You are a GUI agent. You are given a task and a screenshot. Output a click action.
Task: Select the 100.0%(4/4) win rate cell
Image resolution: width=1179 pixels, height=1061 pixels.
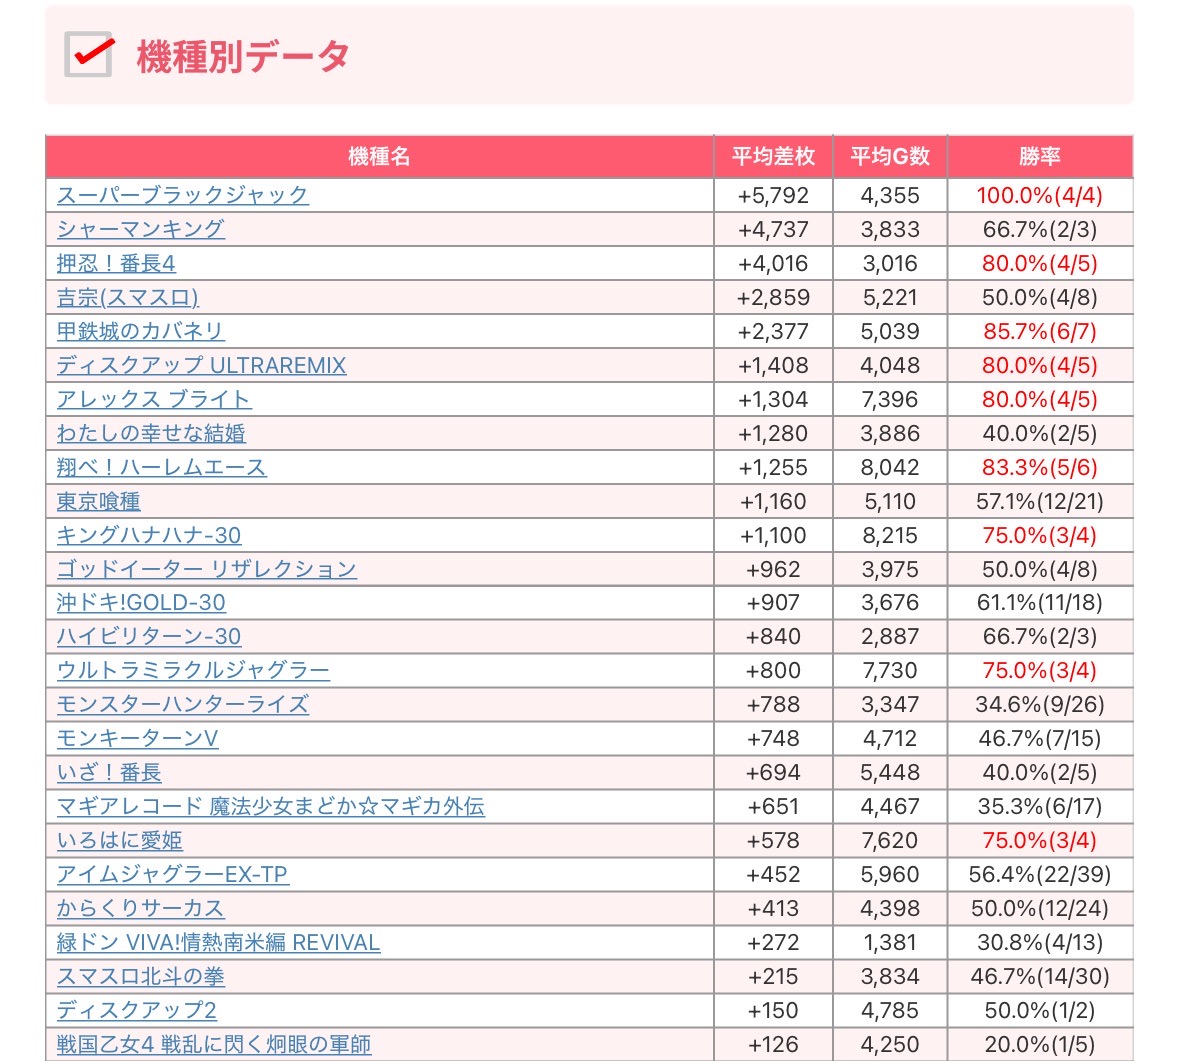coord(1040,196)
